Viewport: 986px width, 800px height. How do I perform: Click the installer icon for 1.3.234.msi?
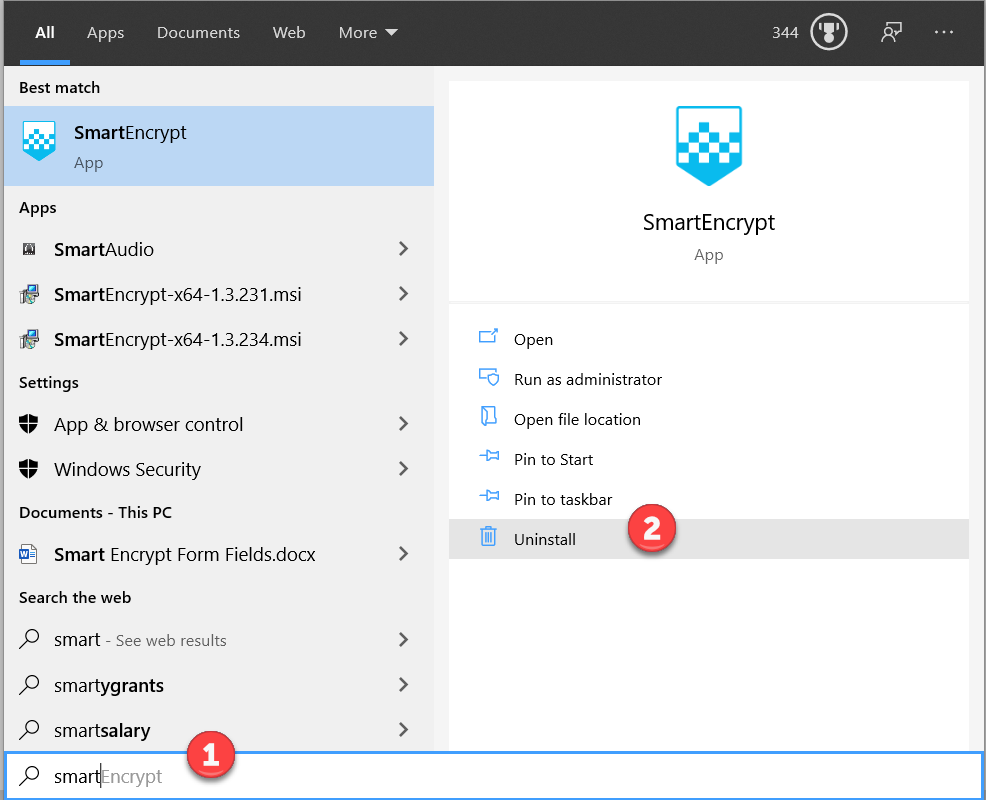pyautogui.click(x=29, y=340)
